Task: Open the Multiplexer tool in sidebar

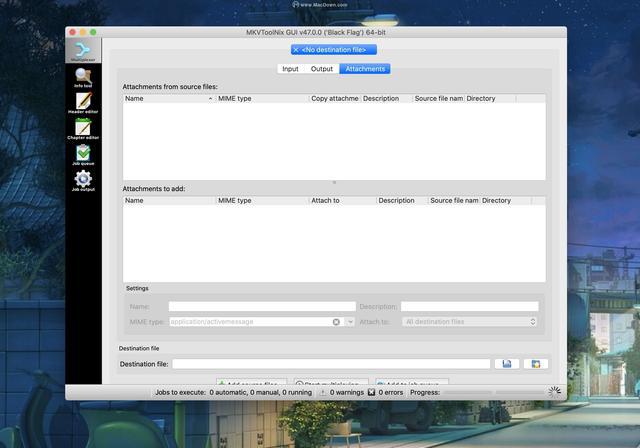Action: click(83, 51)
